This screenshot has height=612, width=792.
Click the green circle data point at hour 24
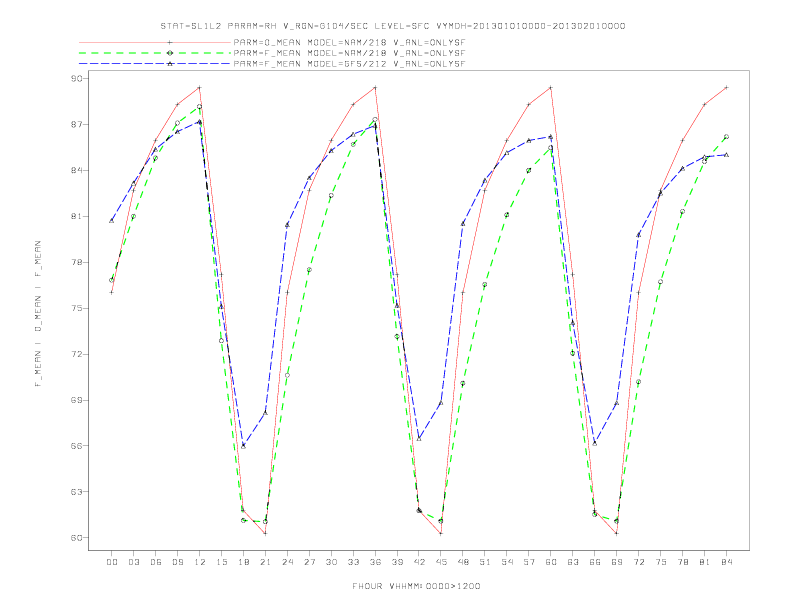pos(287,375)
